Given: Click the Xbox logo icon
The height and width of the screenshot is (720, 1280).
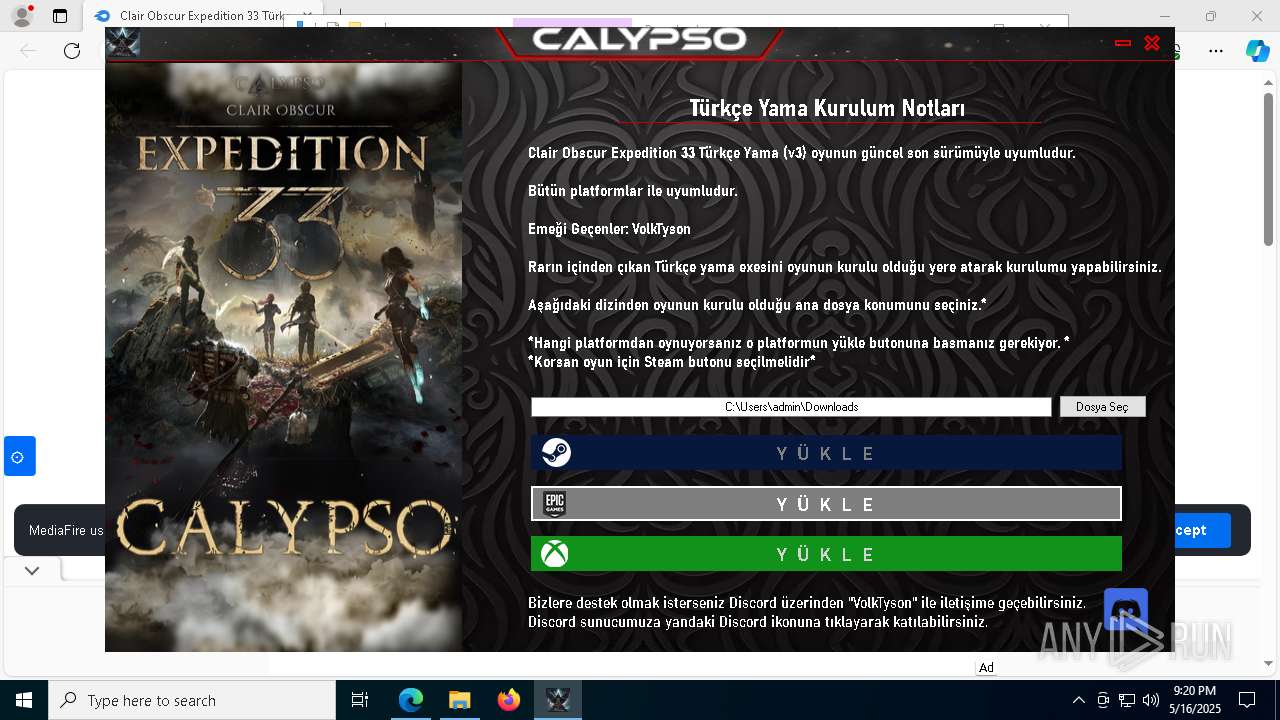Looking at the screenshot, I should (554, 554).
